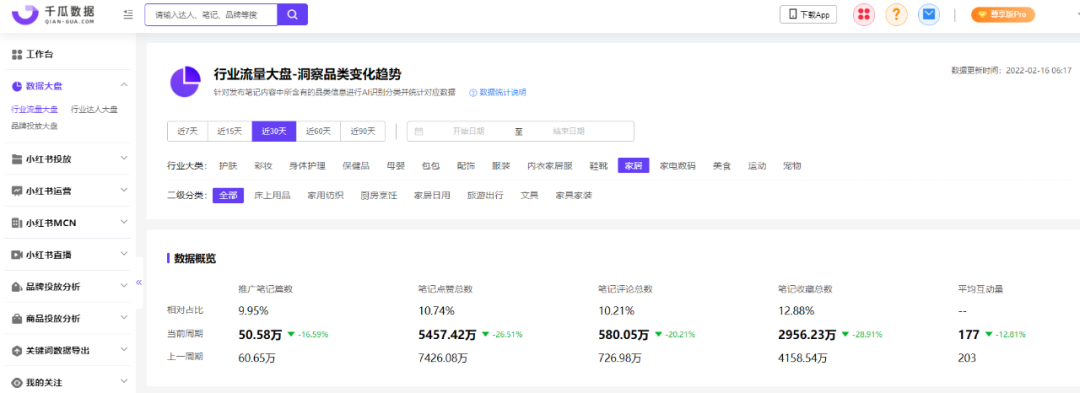Choose 鞋靴 industry category
The height and width of the screenshot is (393, 1080).
pyautogui.click(x=599, y=166)
